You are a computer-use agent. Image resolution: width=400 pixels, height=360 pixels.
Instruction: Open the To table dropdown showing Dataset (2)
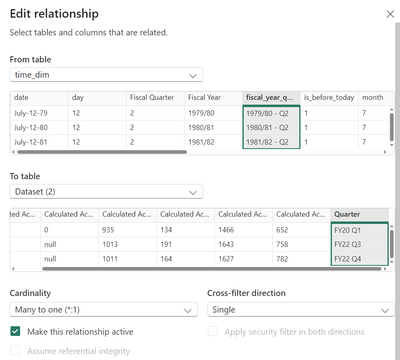pos(106,192)
